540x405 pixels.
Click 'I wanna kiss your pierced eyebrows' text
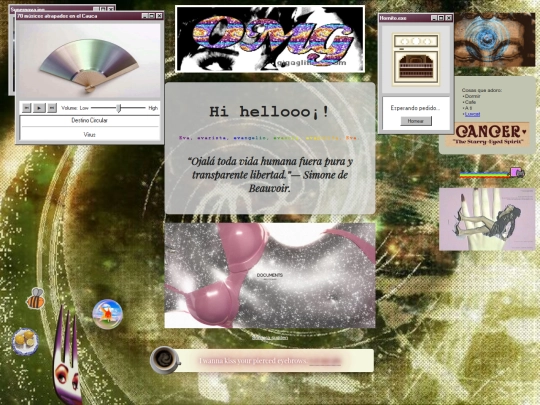click(253, 361)
